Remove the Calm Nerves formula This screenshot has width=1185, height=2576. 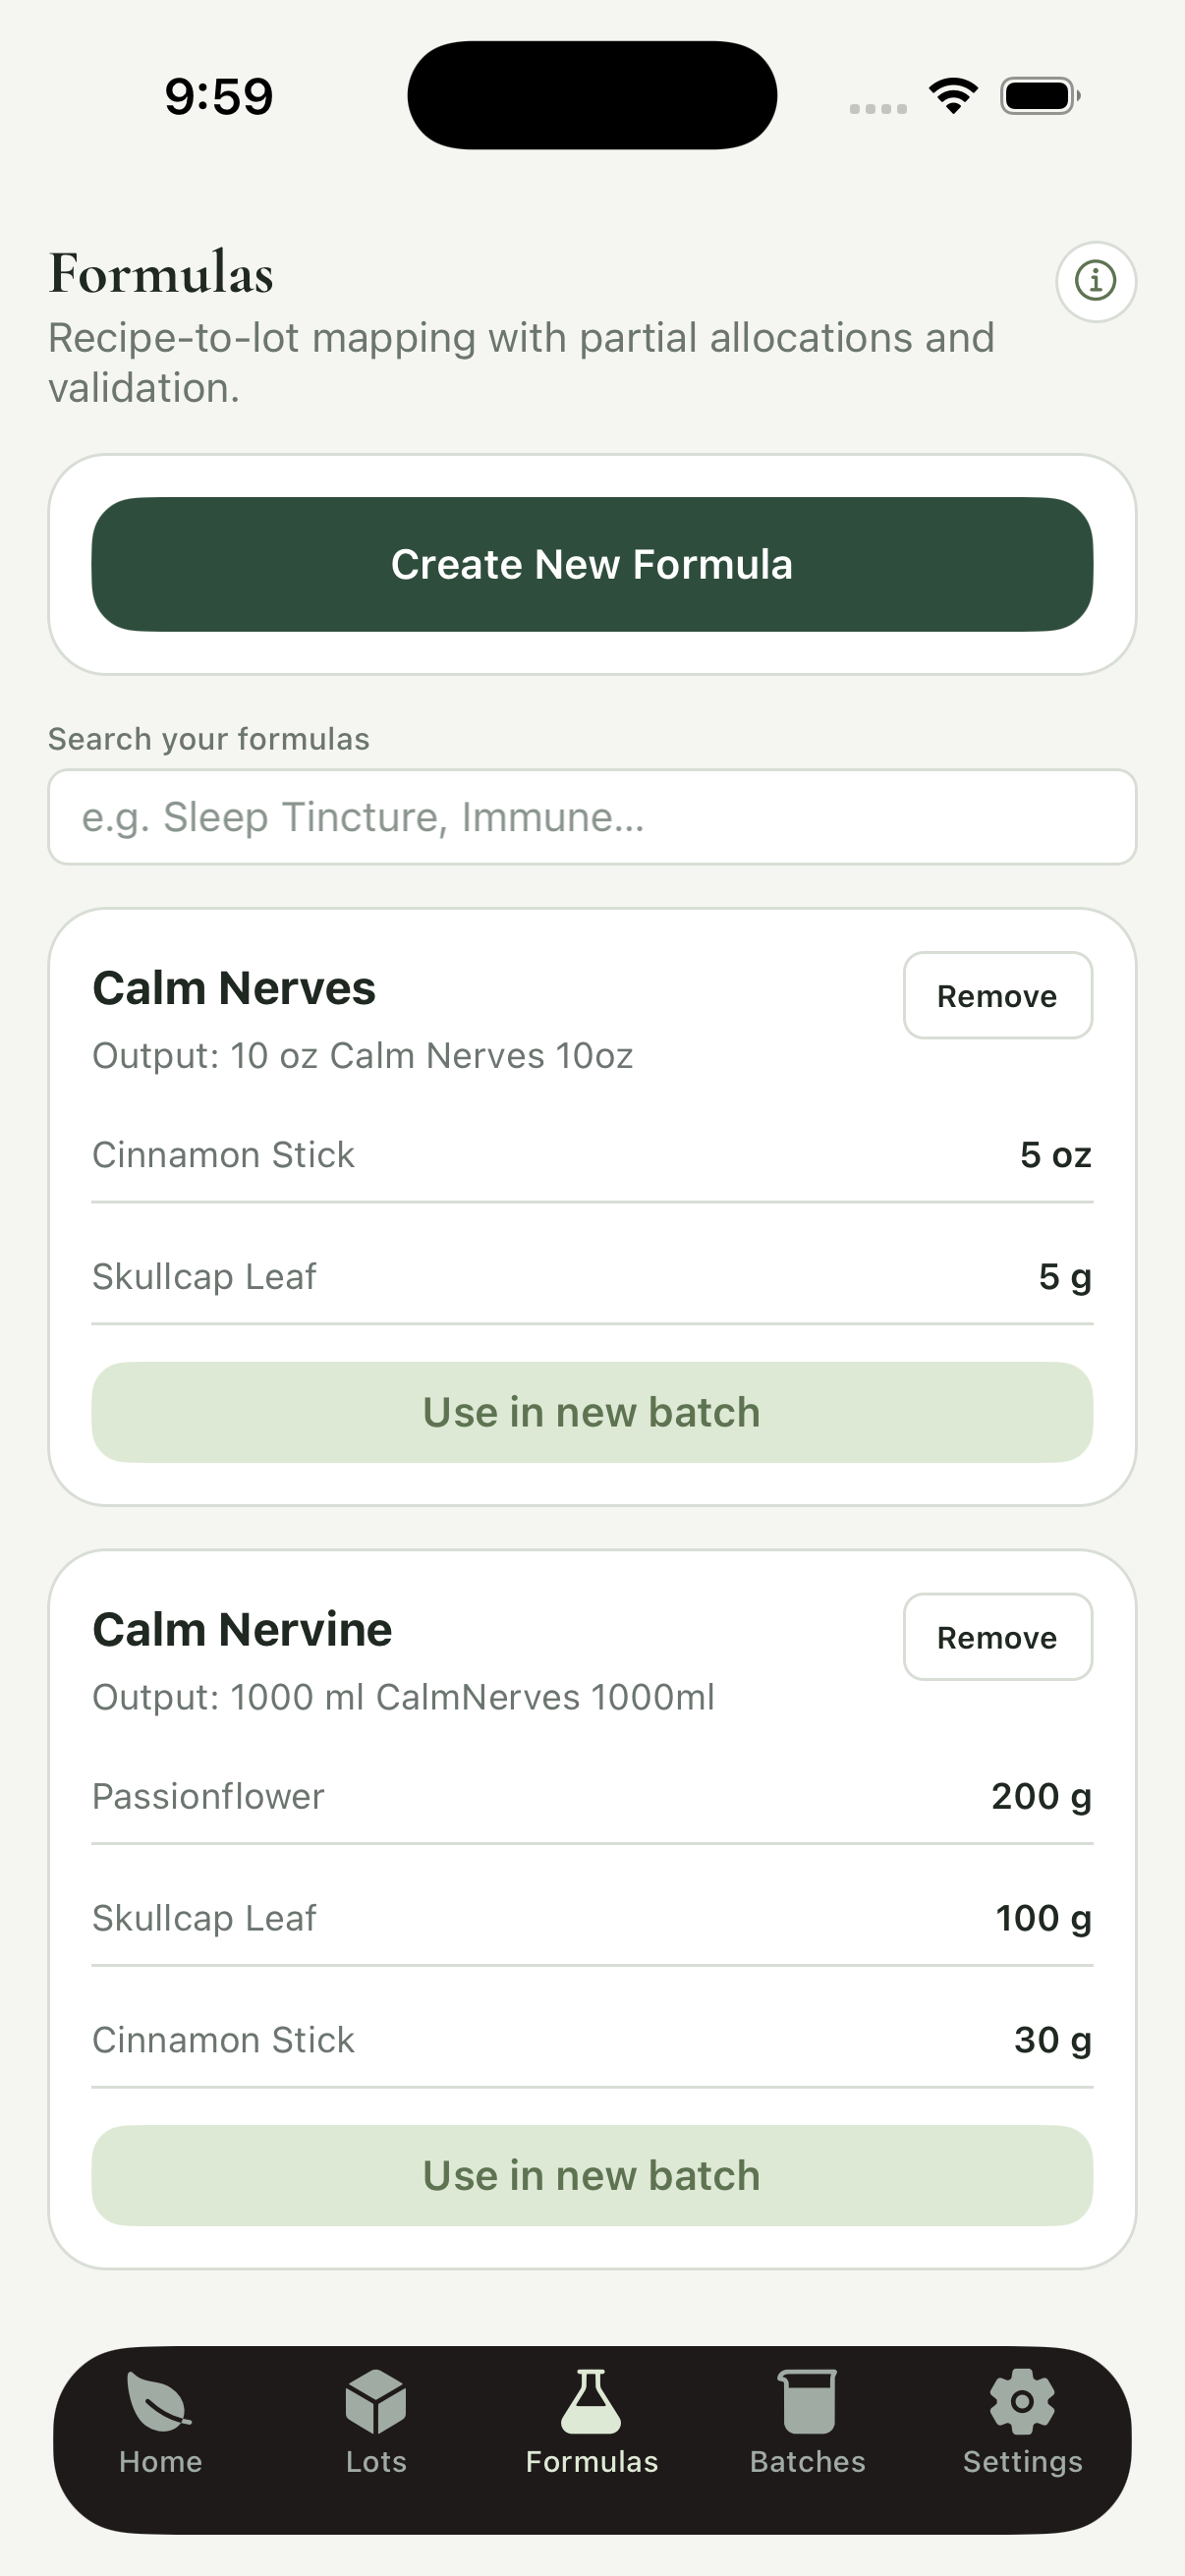(997, 995)
